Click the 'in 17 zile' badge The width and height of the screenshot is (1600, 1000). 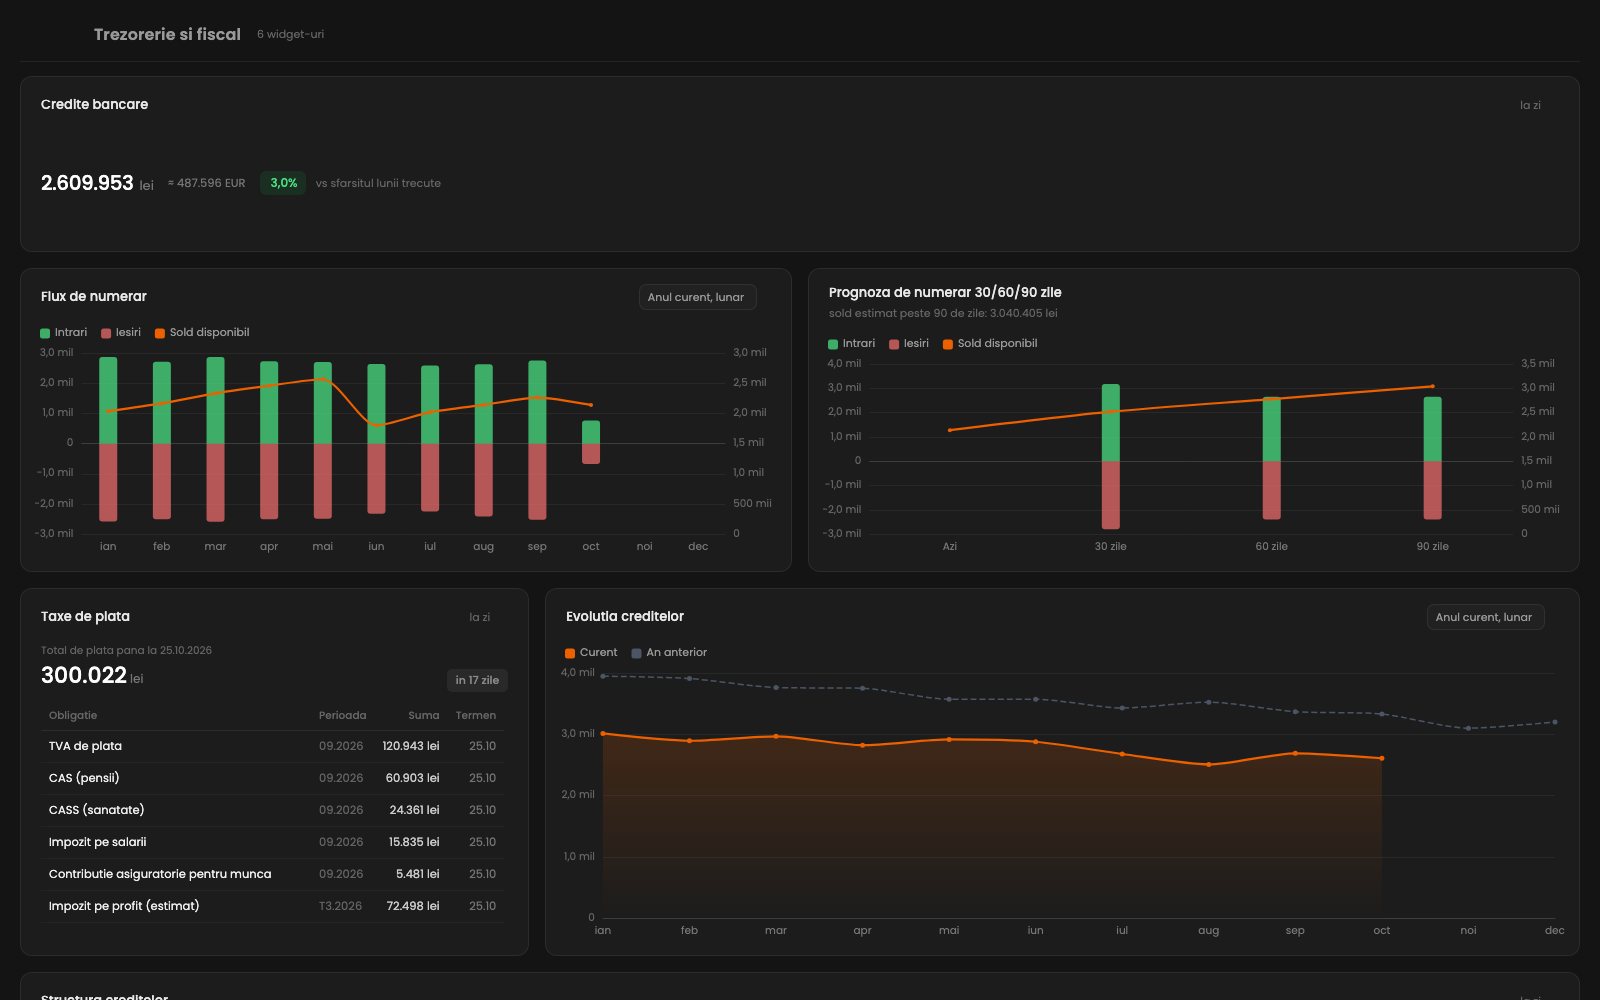pos(477,680)
